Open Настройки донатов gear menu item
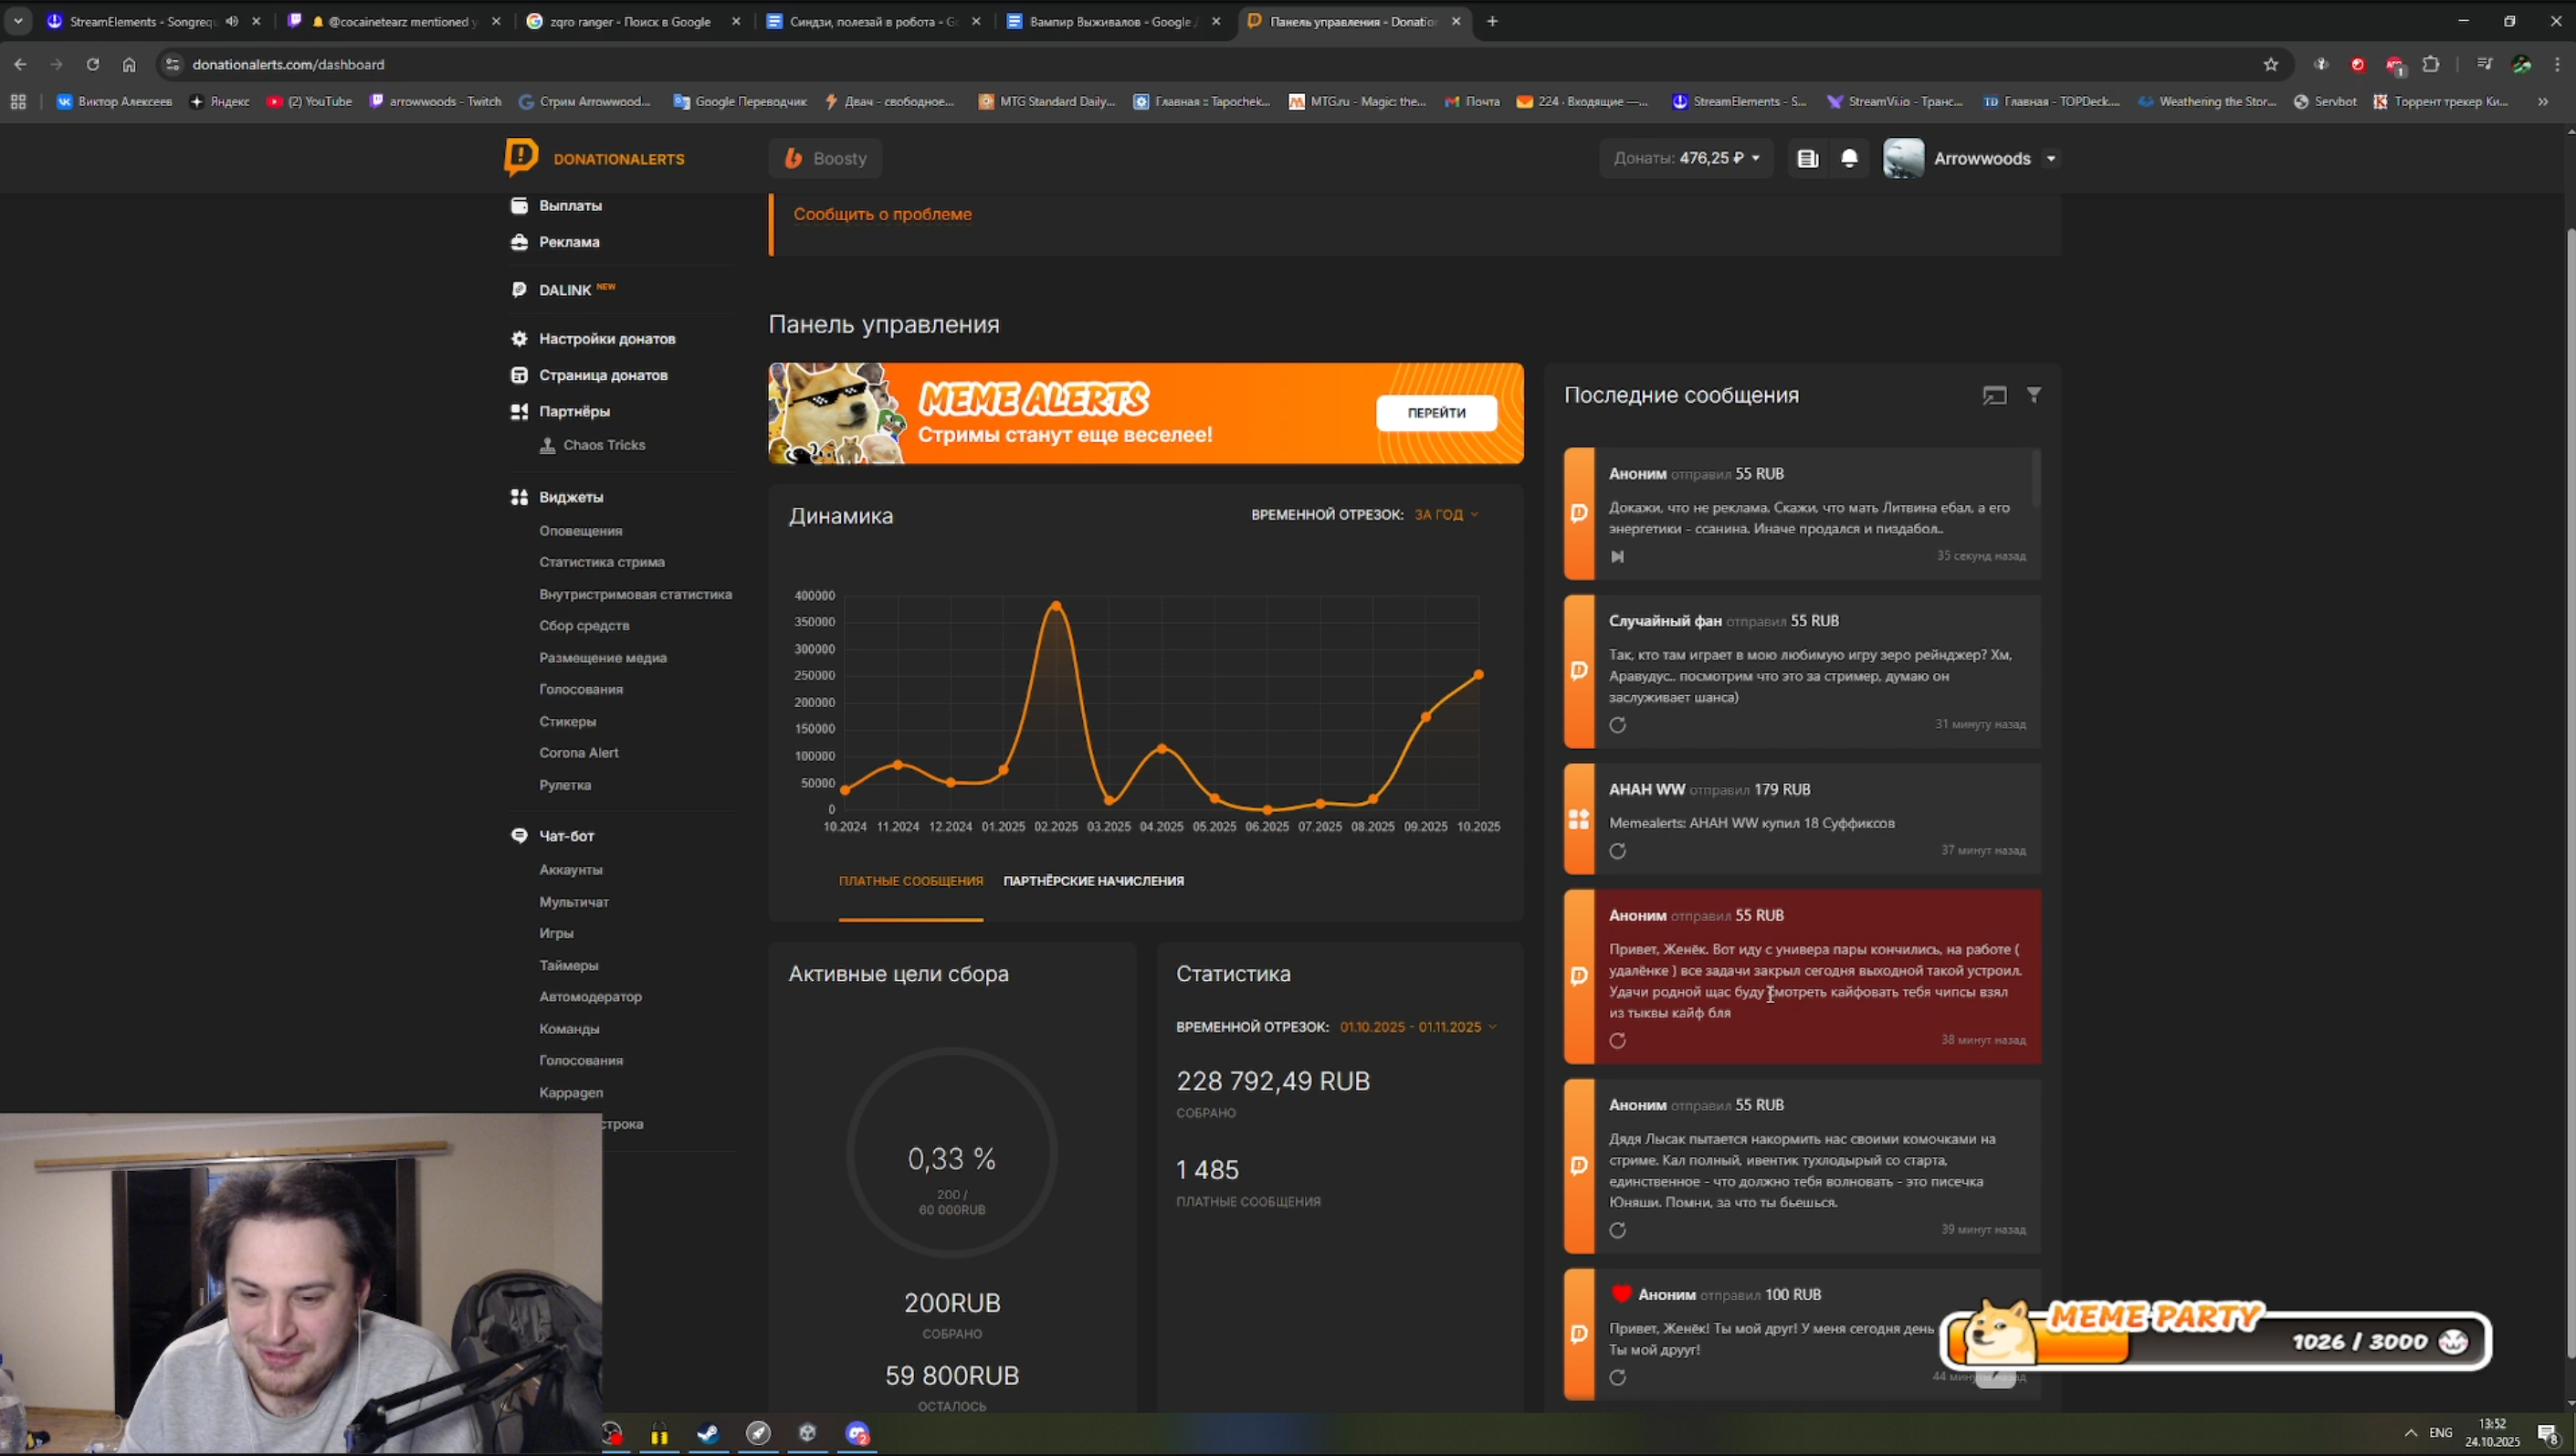Image resolution: width=2576 pixels, height=1456 pixels. pyautogui.click(x=606, y=338)
